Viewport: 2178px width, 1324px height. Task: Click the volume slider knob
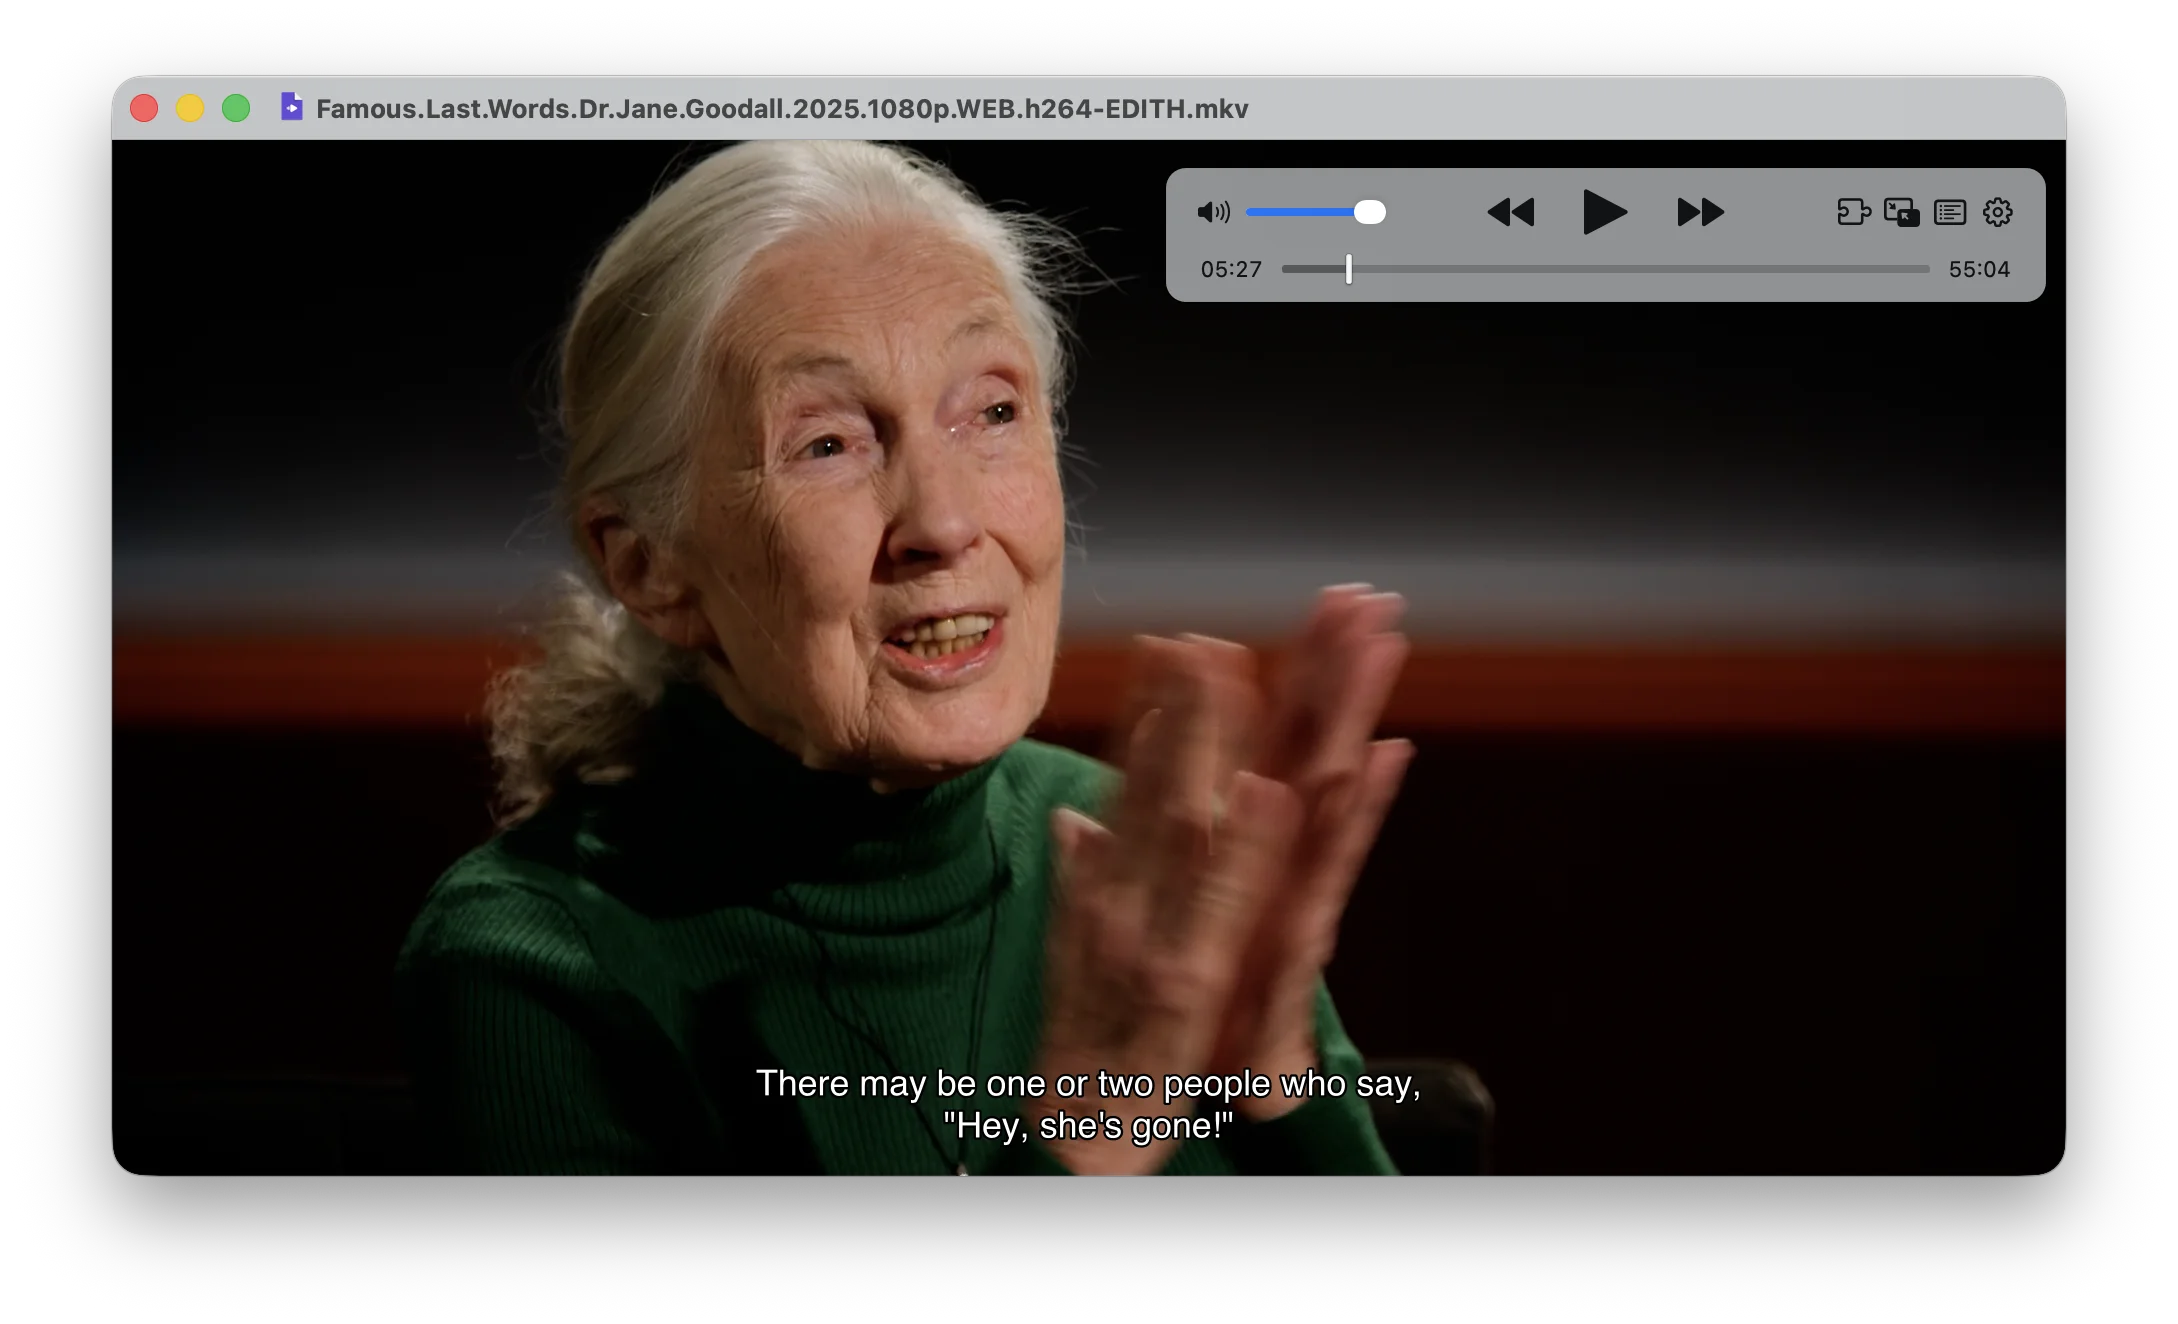1370,212
